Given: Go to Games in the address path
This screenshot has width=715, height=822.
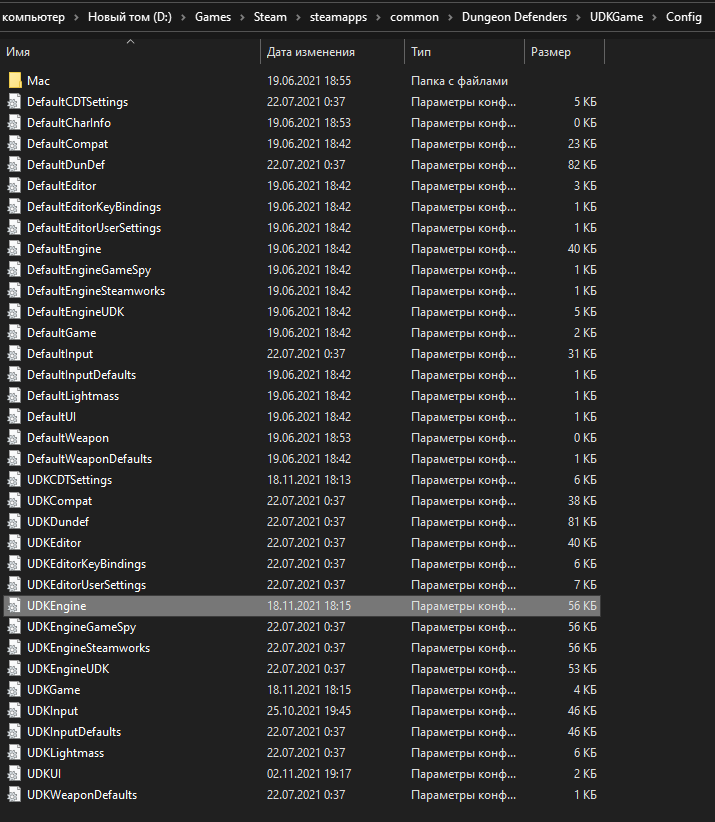Looking at the screenshot, I should tap(213, 17).
